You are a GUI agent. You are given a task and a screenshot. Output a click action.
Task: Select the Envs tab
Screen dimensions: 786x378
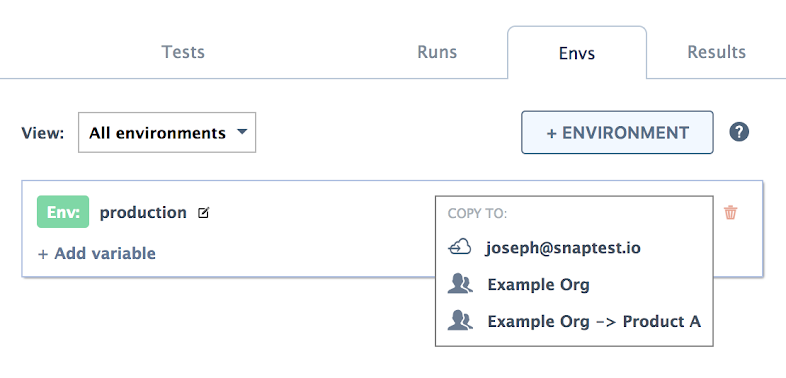(577, 53)
